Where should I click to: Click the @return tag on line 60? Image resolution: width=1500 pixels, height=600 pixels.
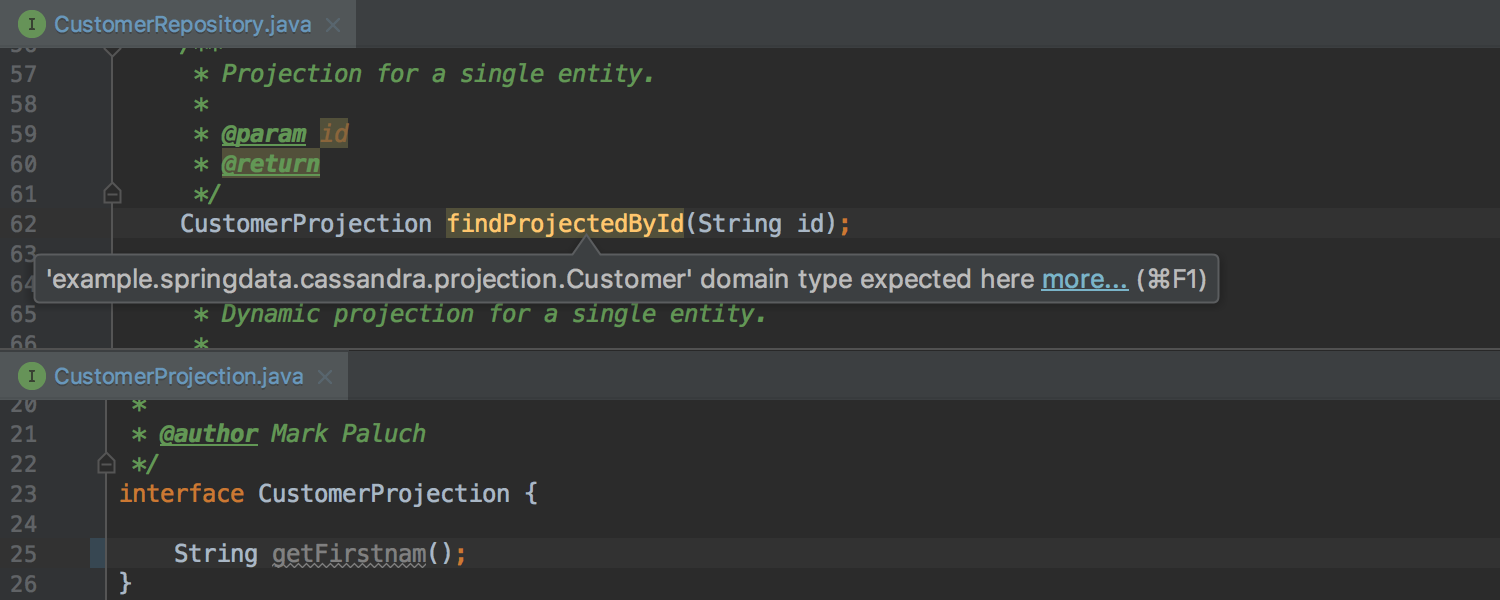270,164
